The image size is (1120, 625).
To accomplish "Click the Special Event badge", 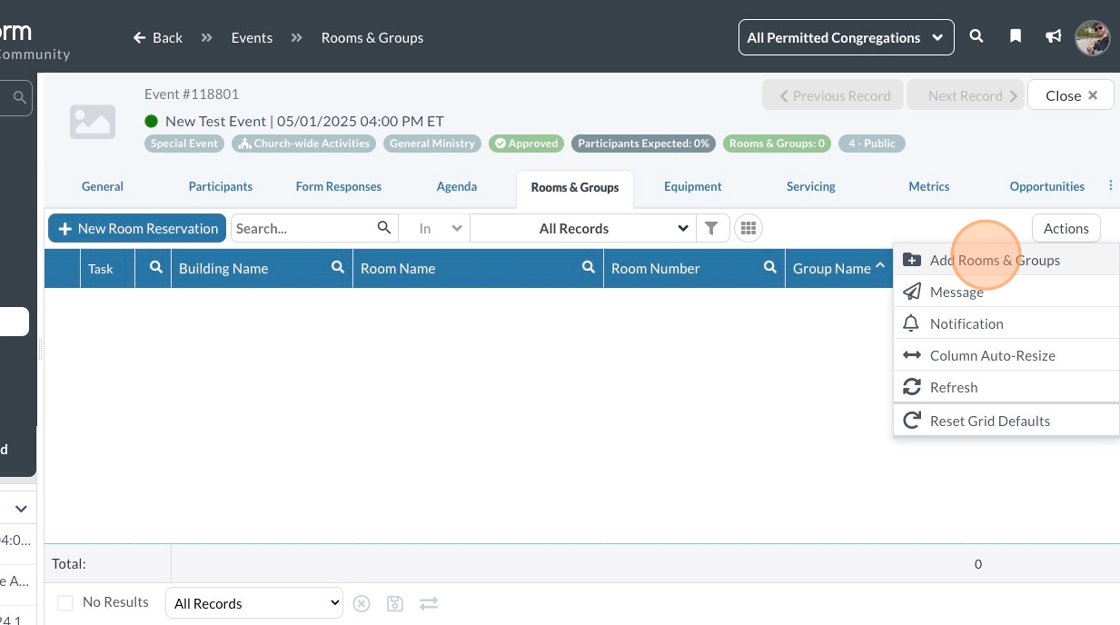I will 184,144.
